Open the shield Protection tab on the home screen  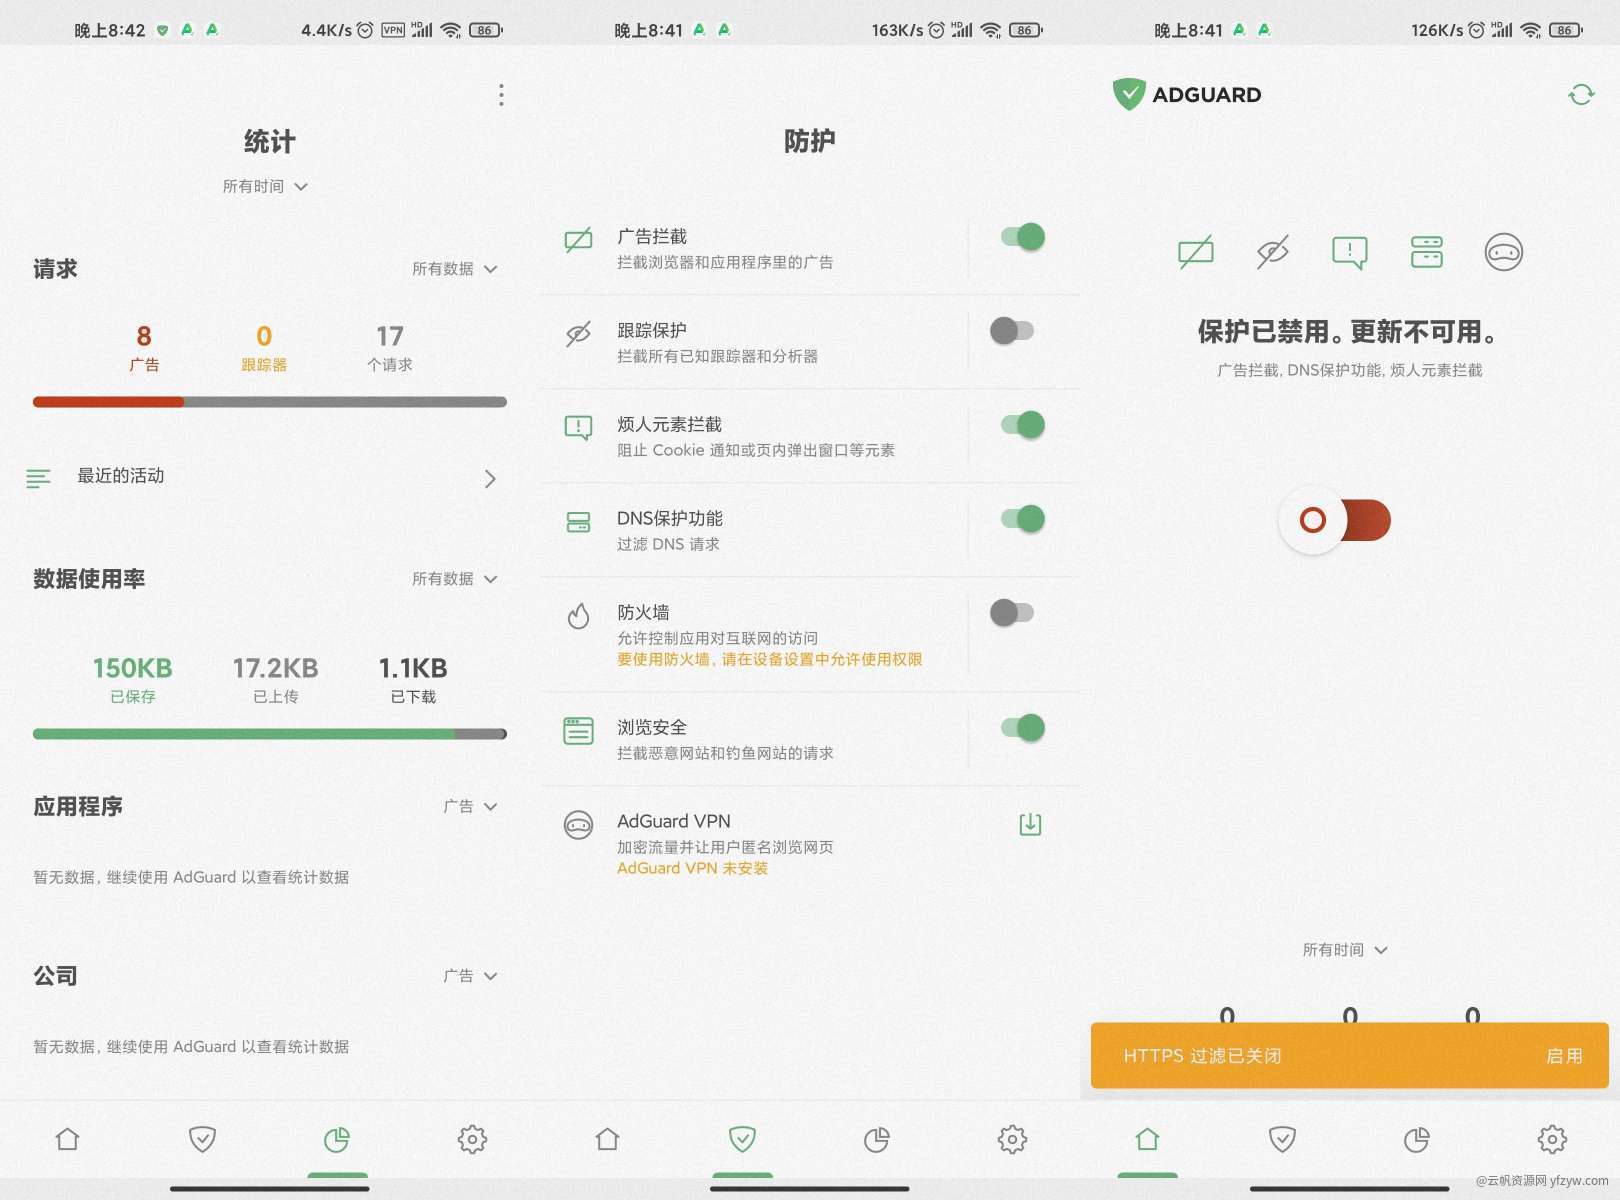pyautogui.click(x=1282, y=1139)
